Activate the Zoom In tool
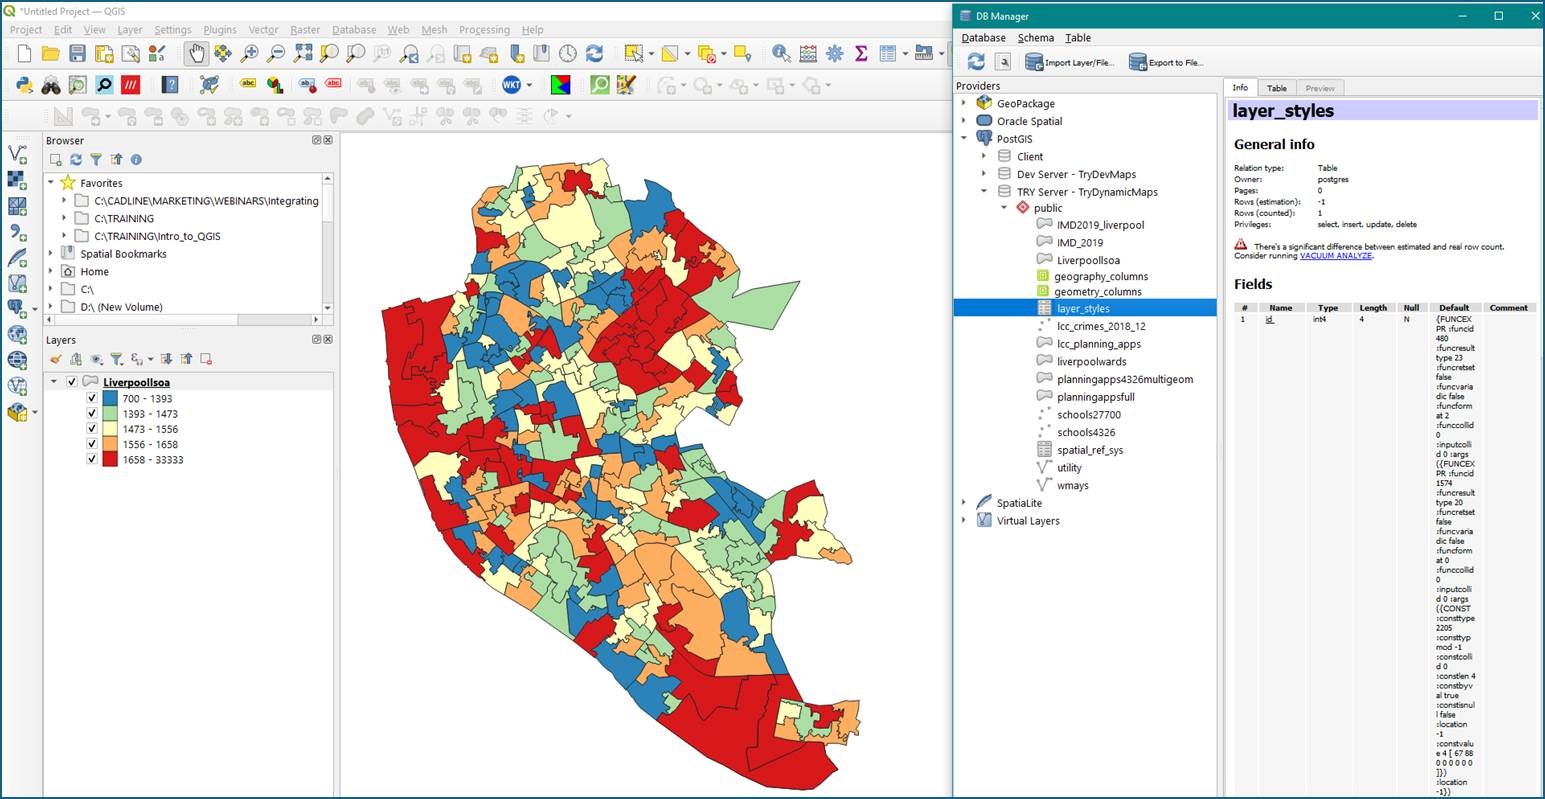Image resolution: width=1545 pixels, height=799 pixels. click(x=249, y=54)
